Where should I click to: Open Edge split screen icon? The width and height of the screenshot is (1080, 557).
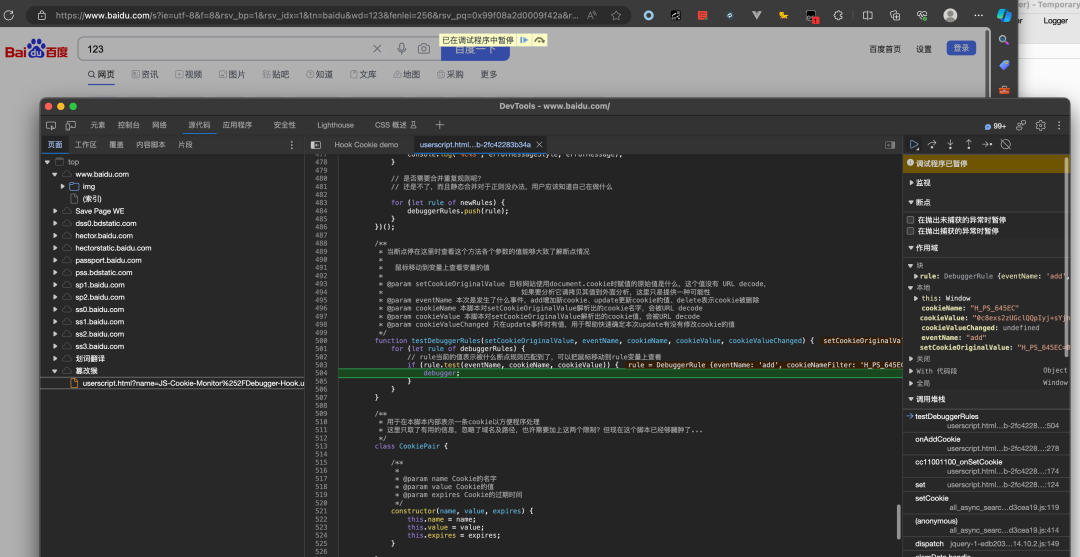[868, 15]
